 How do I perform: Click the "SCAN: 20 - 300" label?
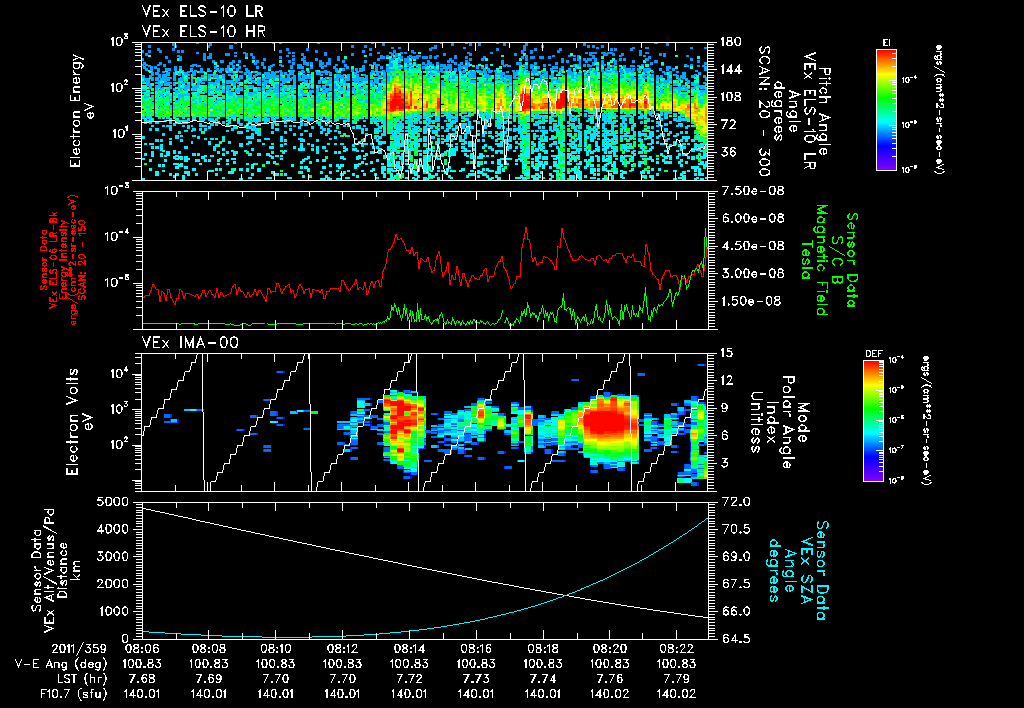pos(763,111)
